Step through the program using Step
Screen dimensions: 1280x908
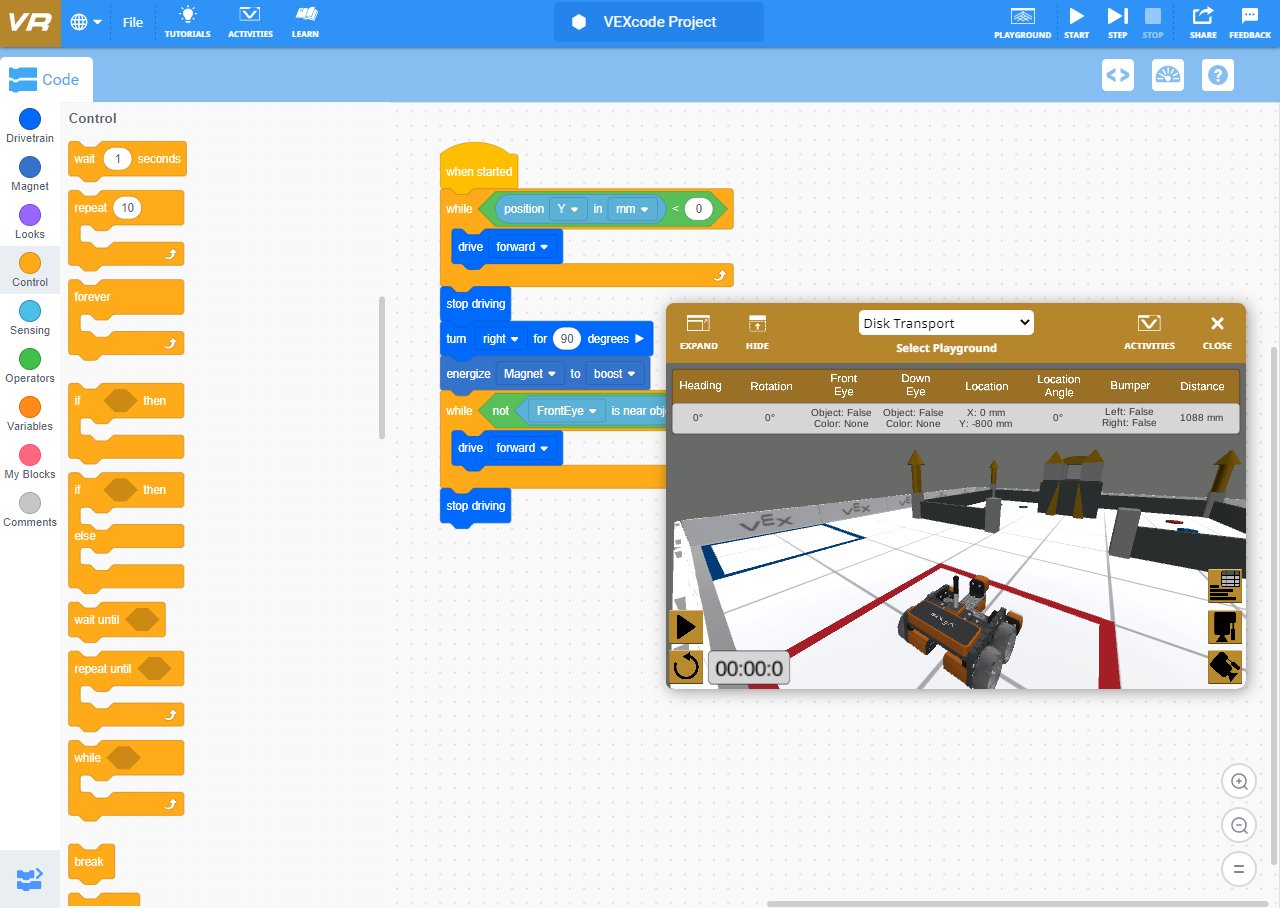pyautogui.click(x=1117, y=22)
